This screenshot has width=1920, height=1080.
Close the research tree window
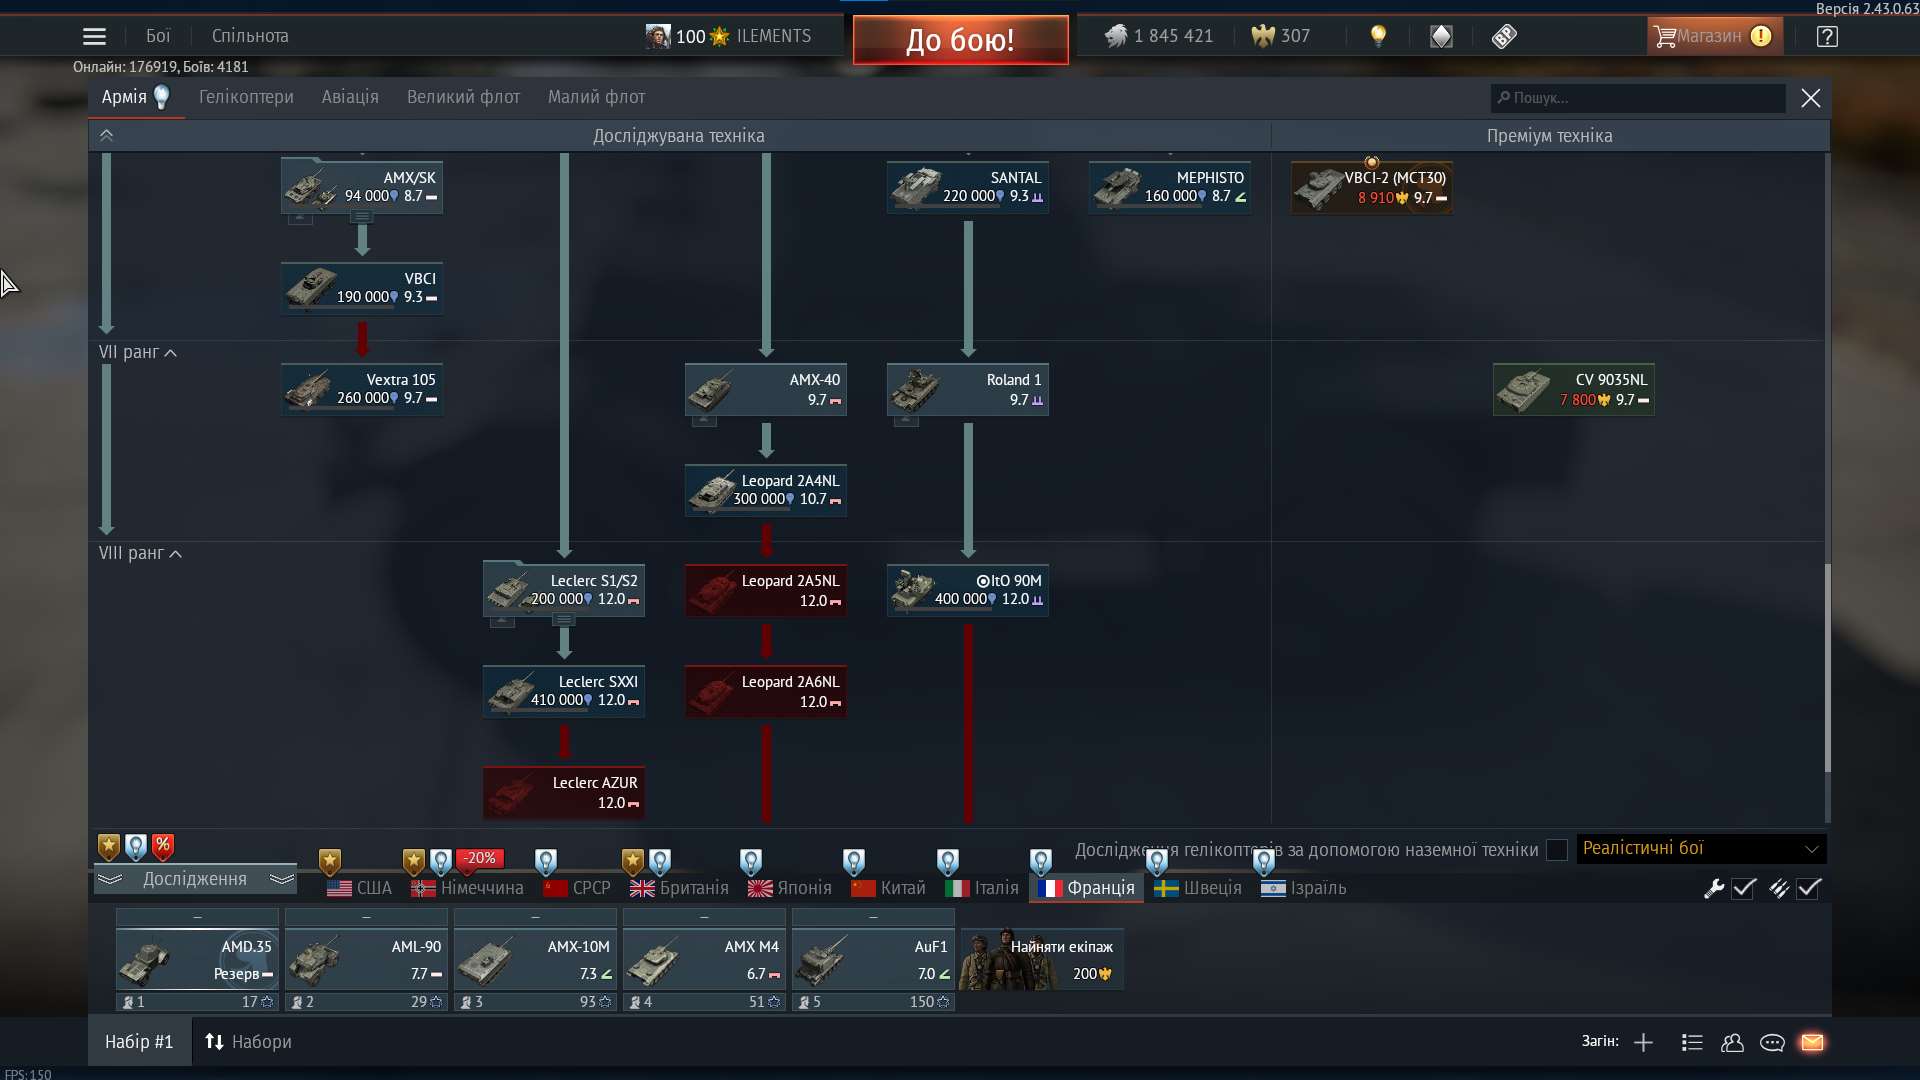1810,98
